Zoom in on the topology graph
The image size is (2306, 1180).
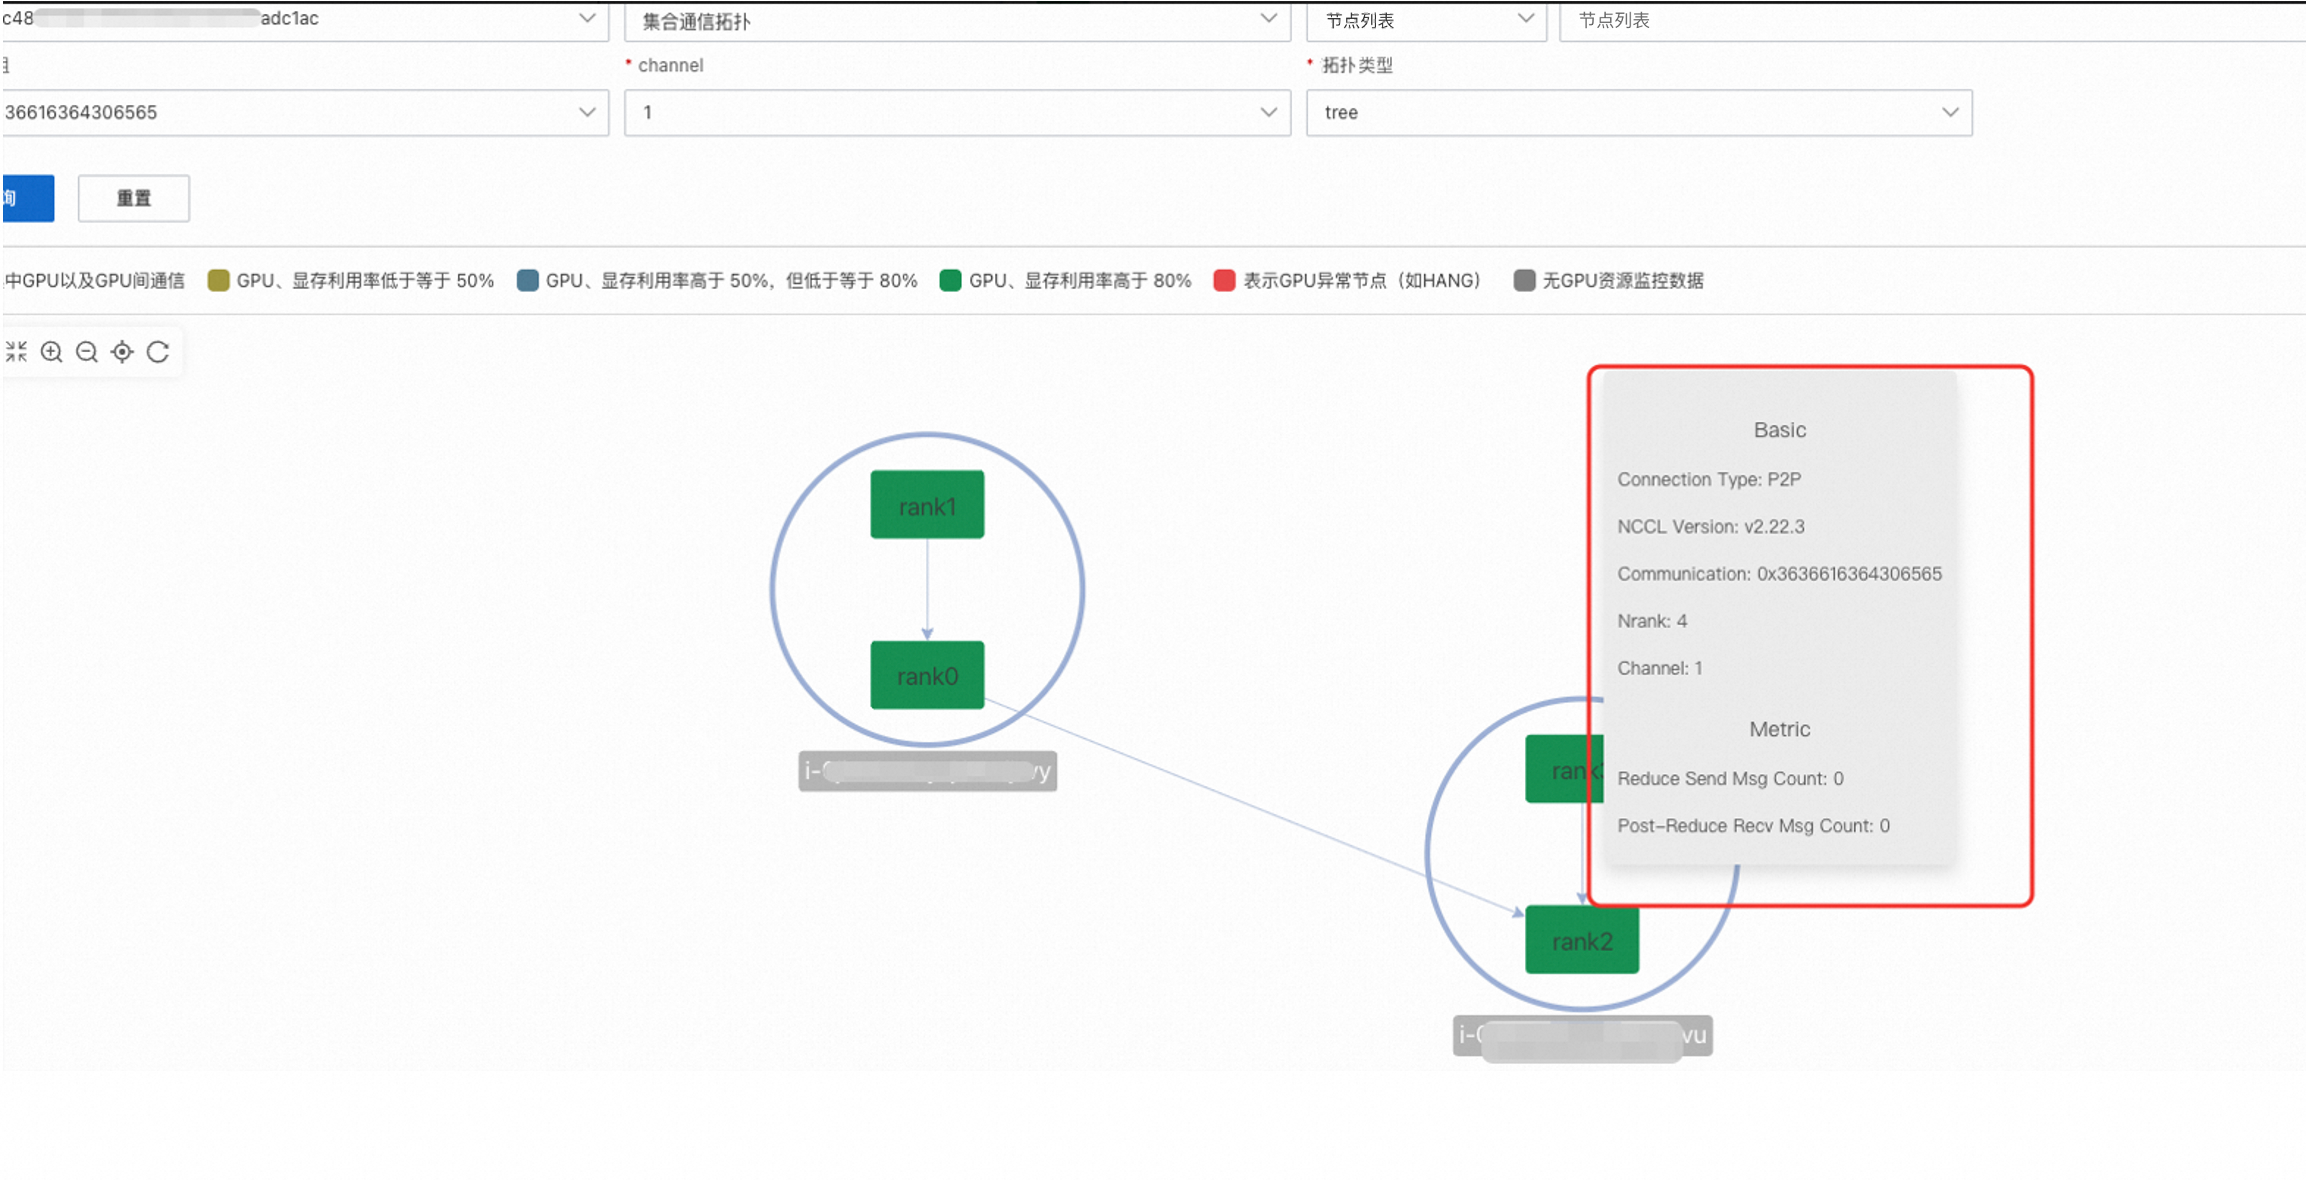(x=52, y=352)
